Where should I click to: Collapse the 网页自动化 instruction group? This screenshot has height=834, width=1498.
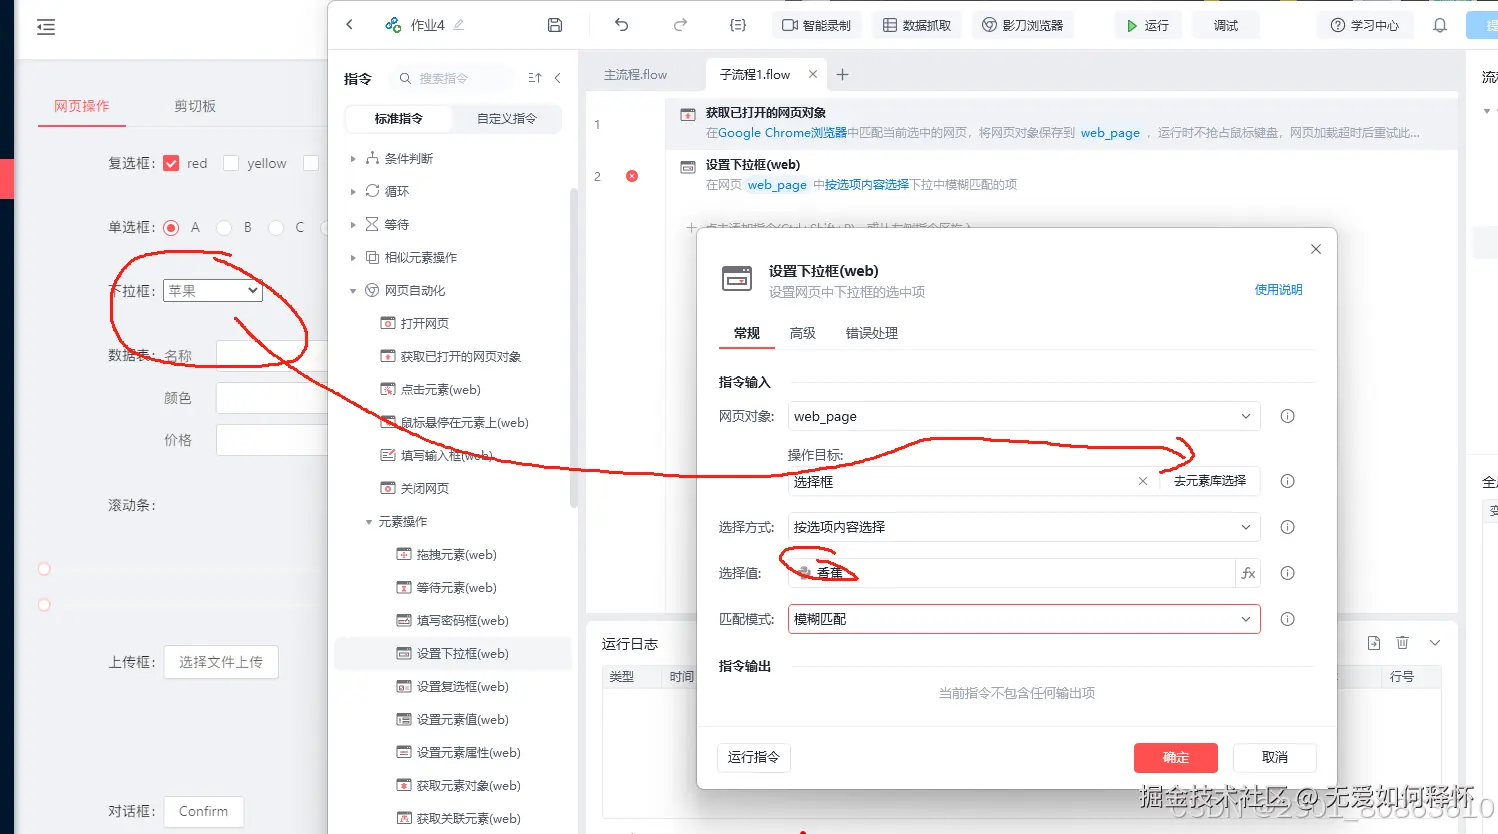(352, 290)
